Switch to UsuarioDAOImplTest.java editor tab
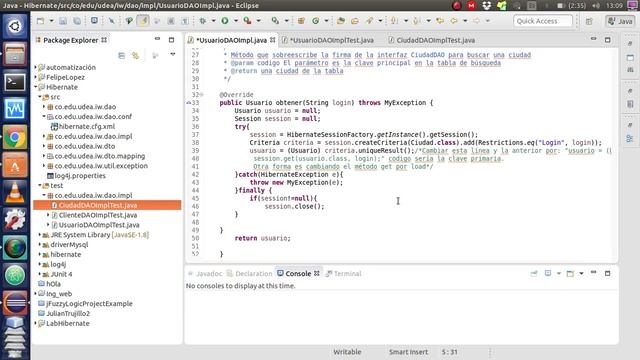This screenshot has height=360, width=640. point(331,40)
